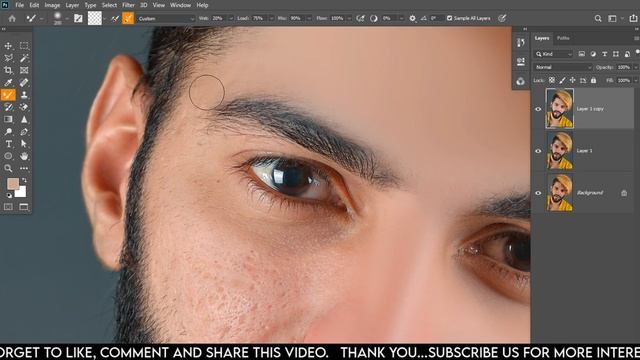The height and width of the screenshot is (360, 640).
Task: Select the Background Eraser tool
Action: click(24, 107)
